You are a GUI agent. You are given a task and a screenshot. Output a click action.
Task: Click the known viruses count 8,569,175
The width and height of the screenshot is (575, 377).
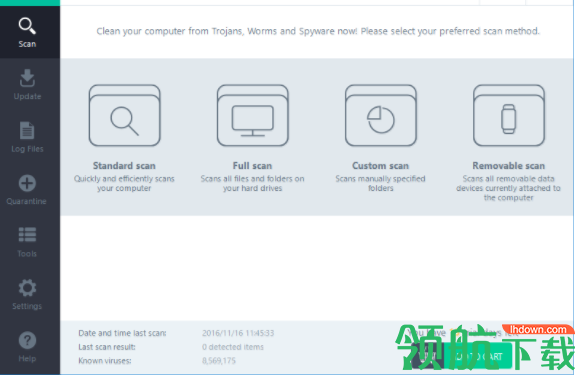click(219, 361)
